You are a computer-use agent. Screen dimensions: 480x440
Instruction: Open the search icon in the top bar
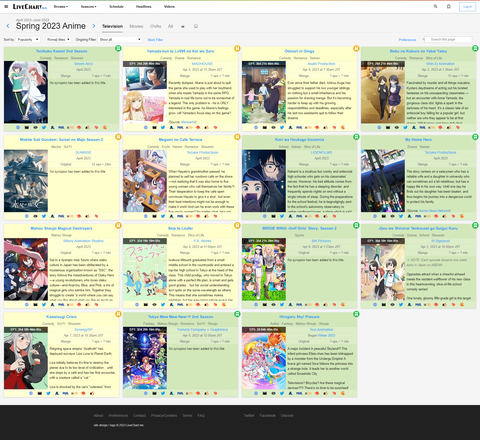pyautogui.click(x=435, y=6)
